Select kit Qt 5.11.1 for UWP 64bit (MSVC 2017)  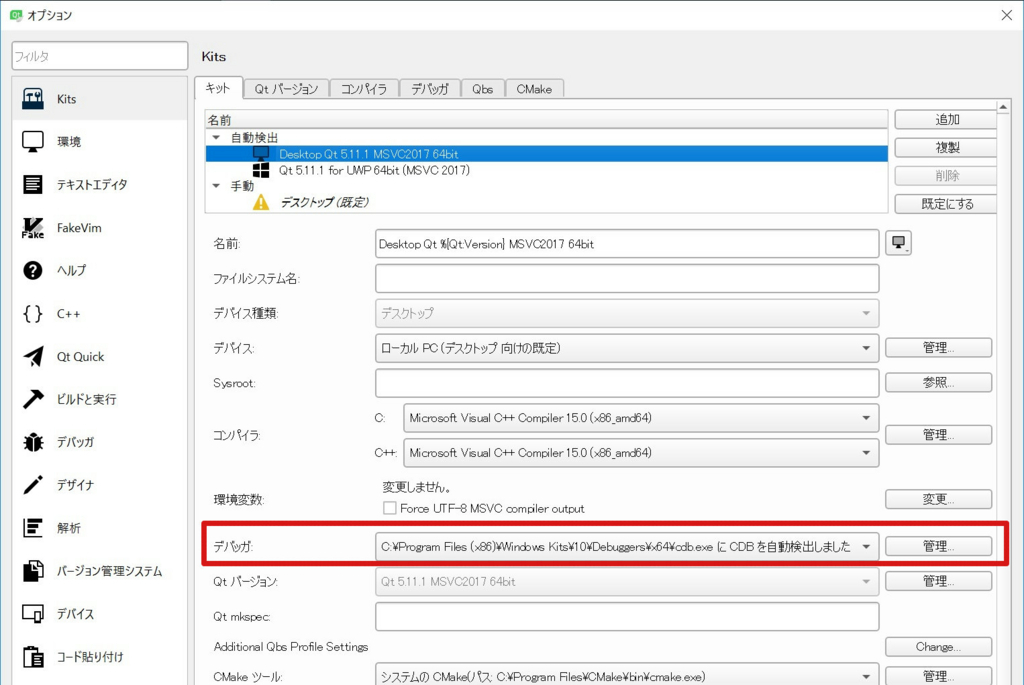547,170
